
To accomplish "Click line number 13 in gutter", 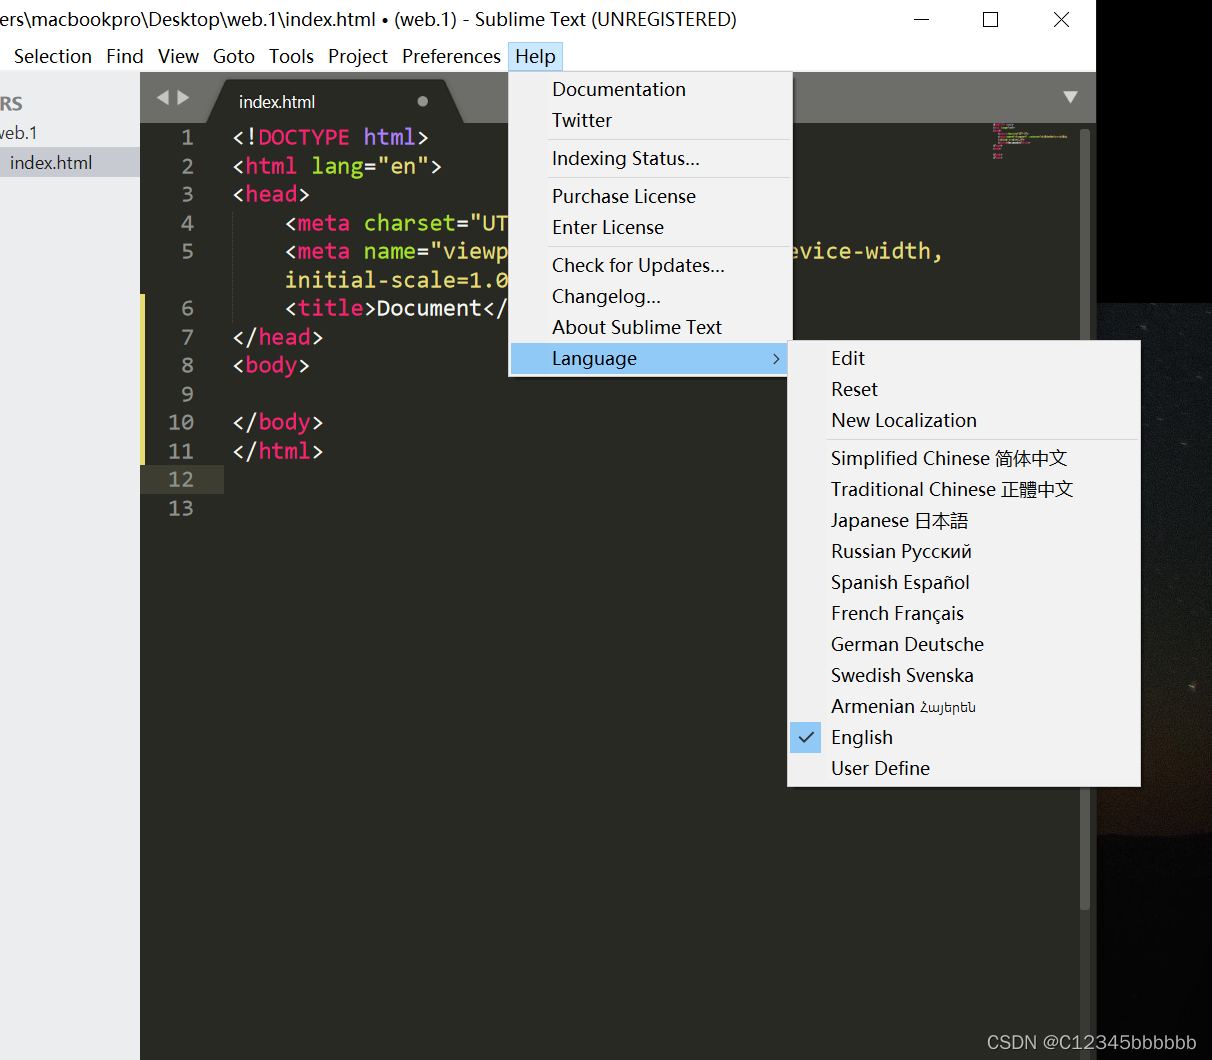I will pyautogui.click(x=181, y=508).
